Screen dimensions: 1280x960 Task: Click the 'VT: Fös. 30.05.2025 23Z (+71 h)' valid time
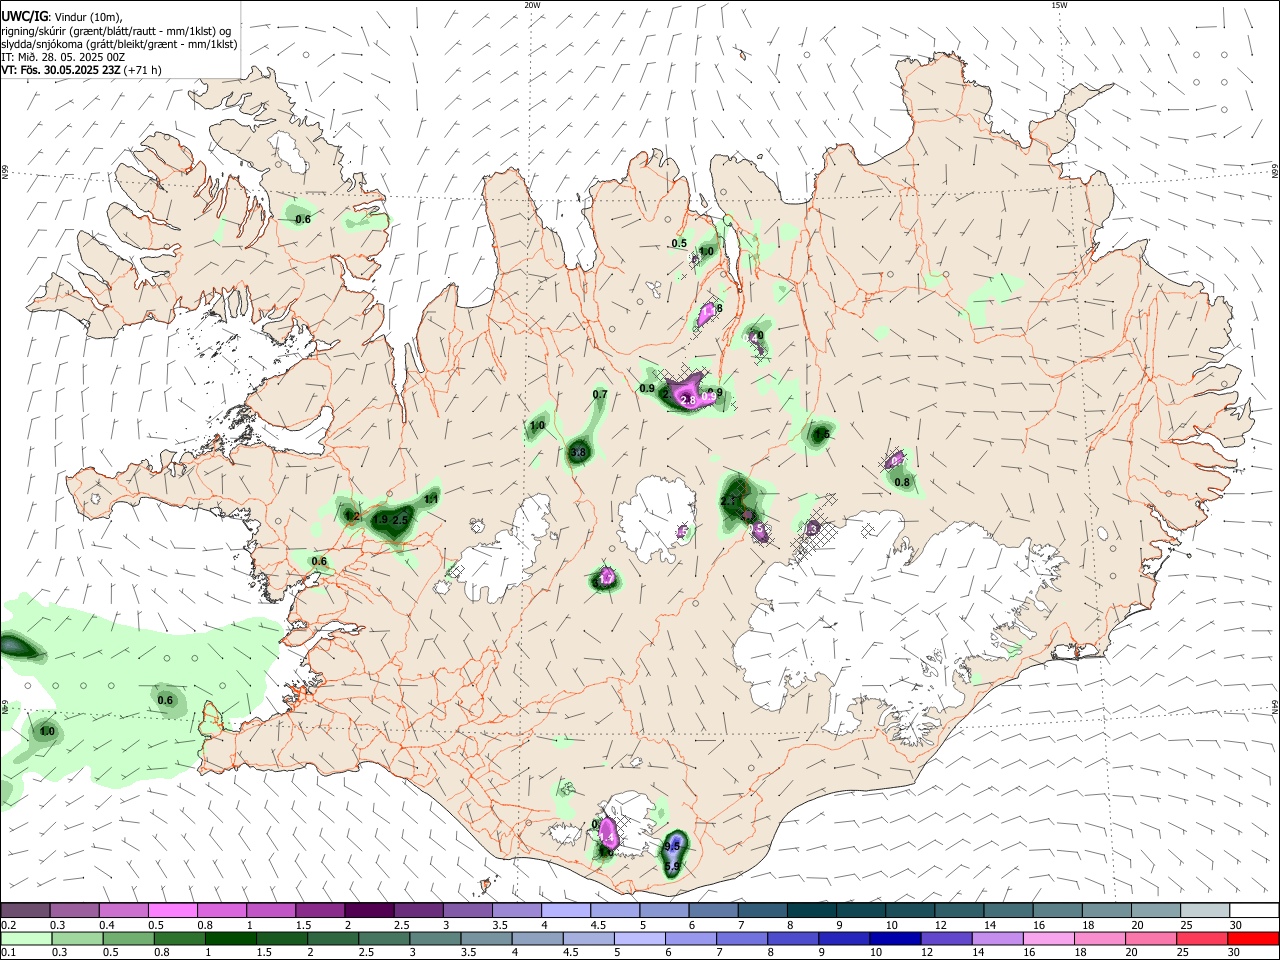pyautogui.click(x=81, y=70)
